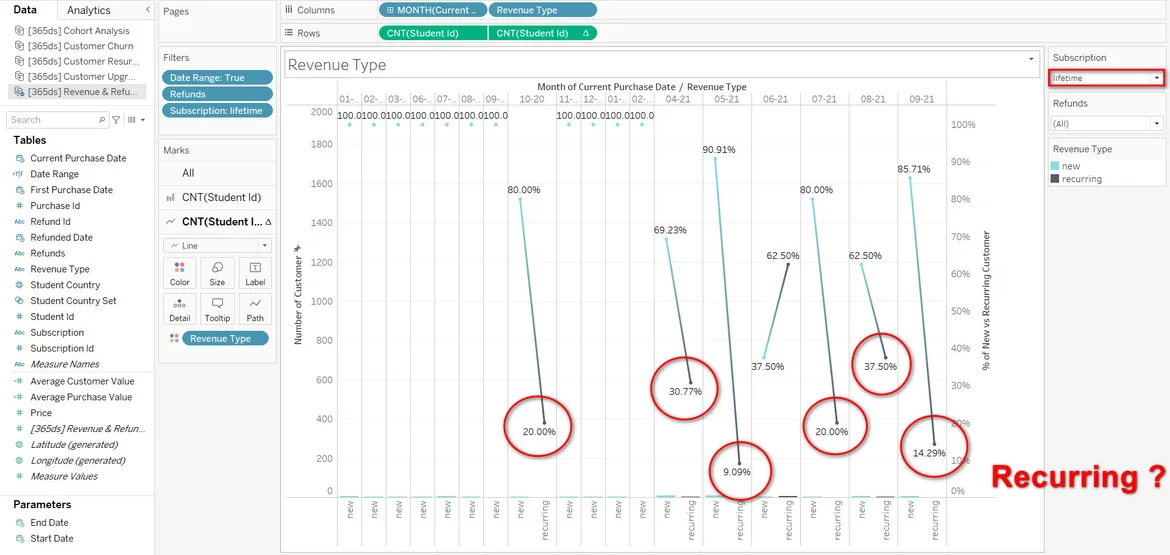Click the filter icon beside search box
The width and height of the screenshot is (1170, 555).
click(x=117, y=120)
